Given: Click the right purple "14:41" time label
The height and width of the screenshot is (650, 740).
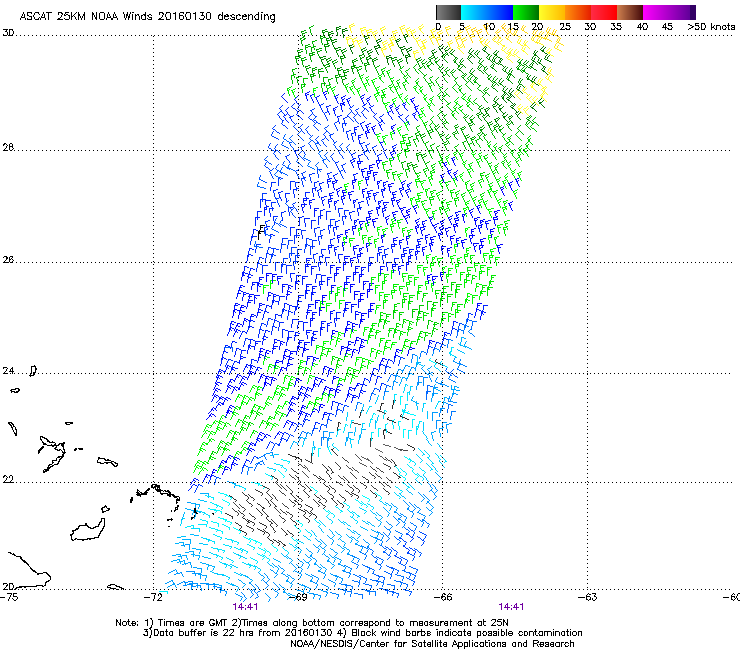Looking at the screenshot, I should (x=511, y=607).
